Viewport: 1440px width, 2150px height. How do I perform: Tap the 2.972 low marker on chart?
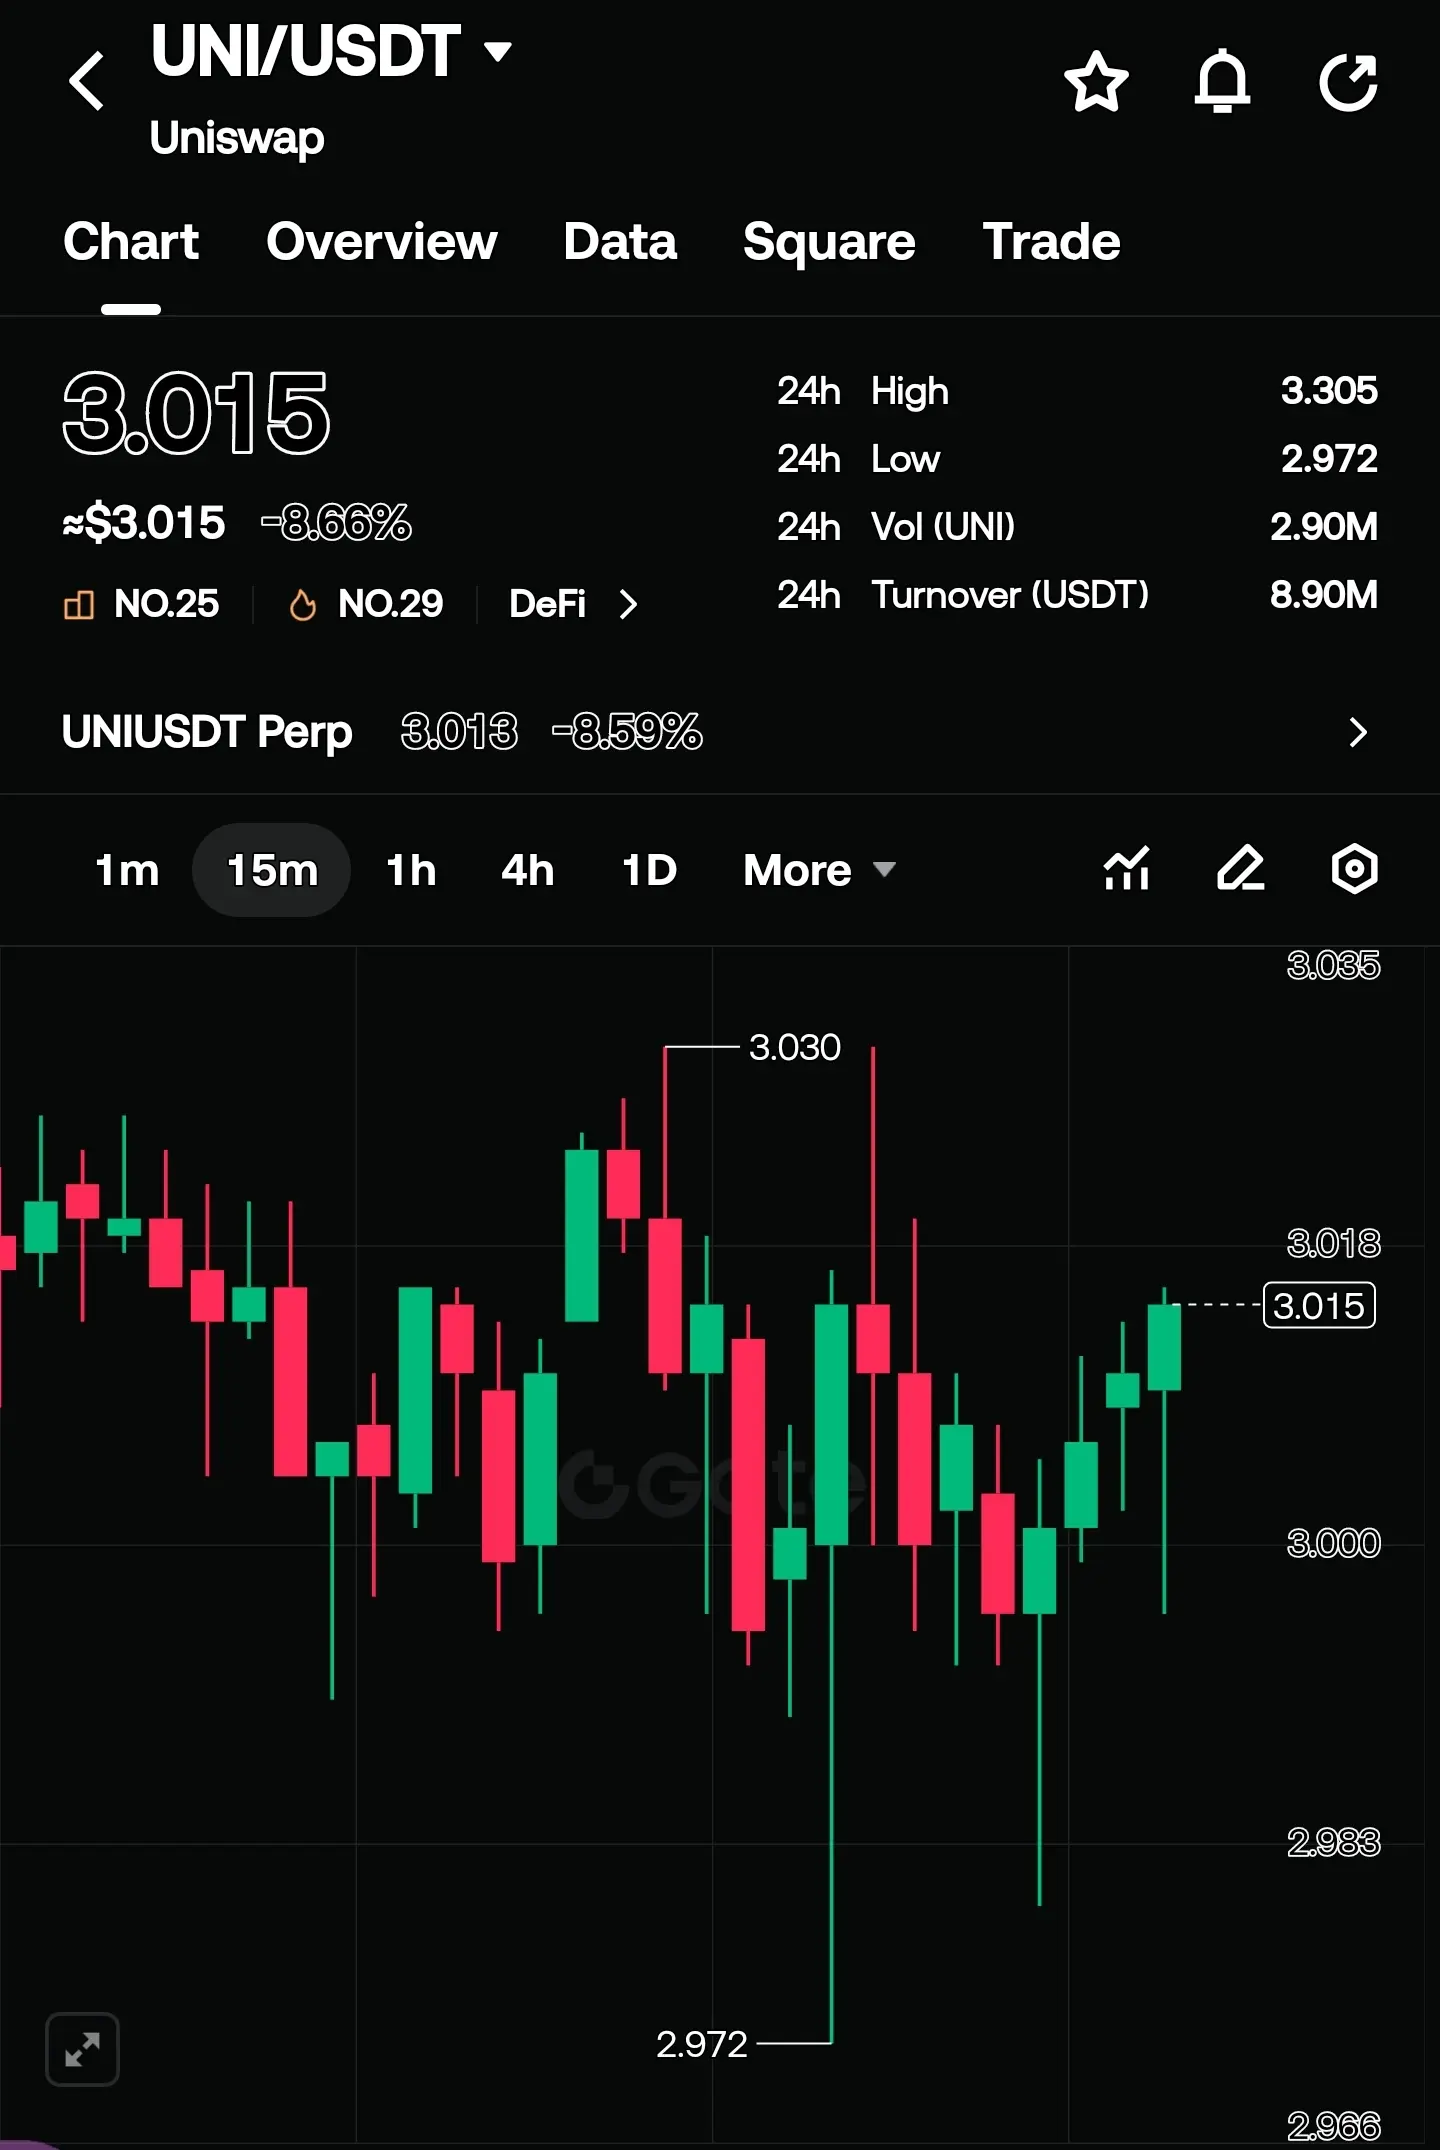(x=702, y=2044)
